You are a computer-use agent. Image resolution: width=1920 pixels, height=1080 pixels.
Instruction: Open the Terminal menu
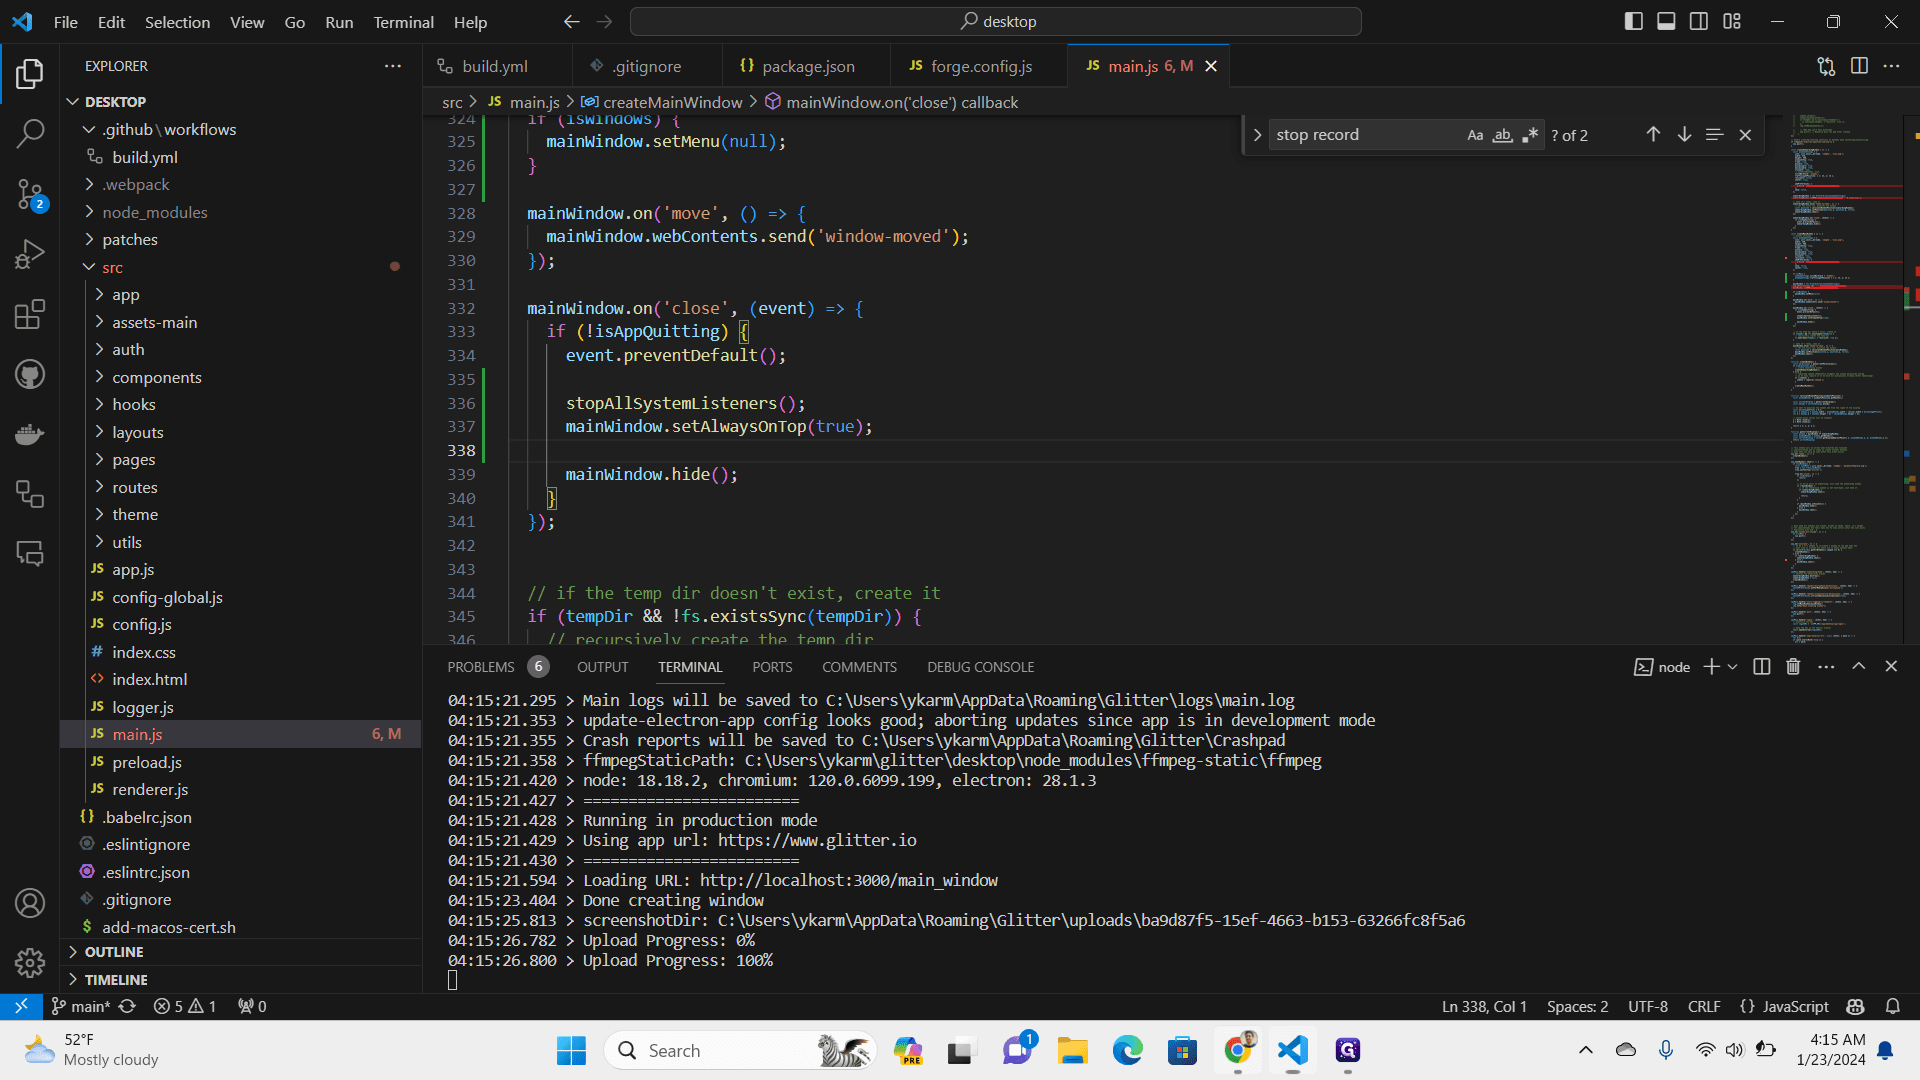[x=403, y=22]
